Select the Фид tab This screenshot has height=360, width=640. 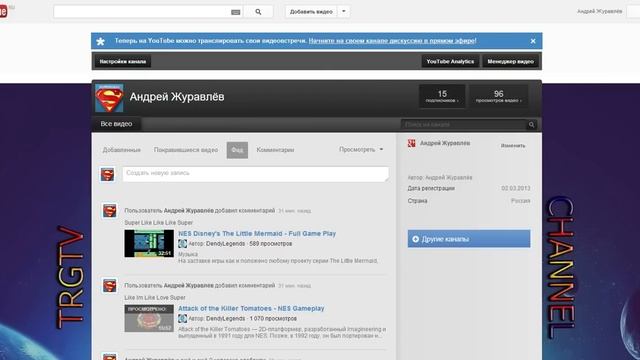click(237, 150)
